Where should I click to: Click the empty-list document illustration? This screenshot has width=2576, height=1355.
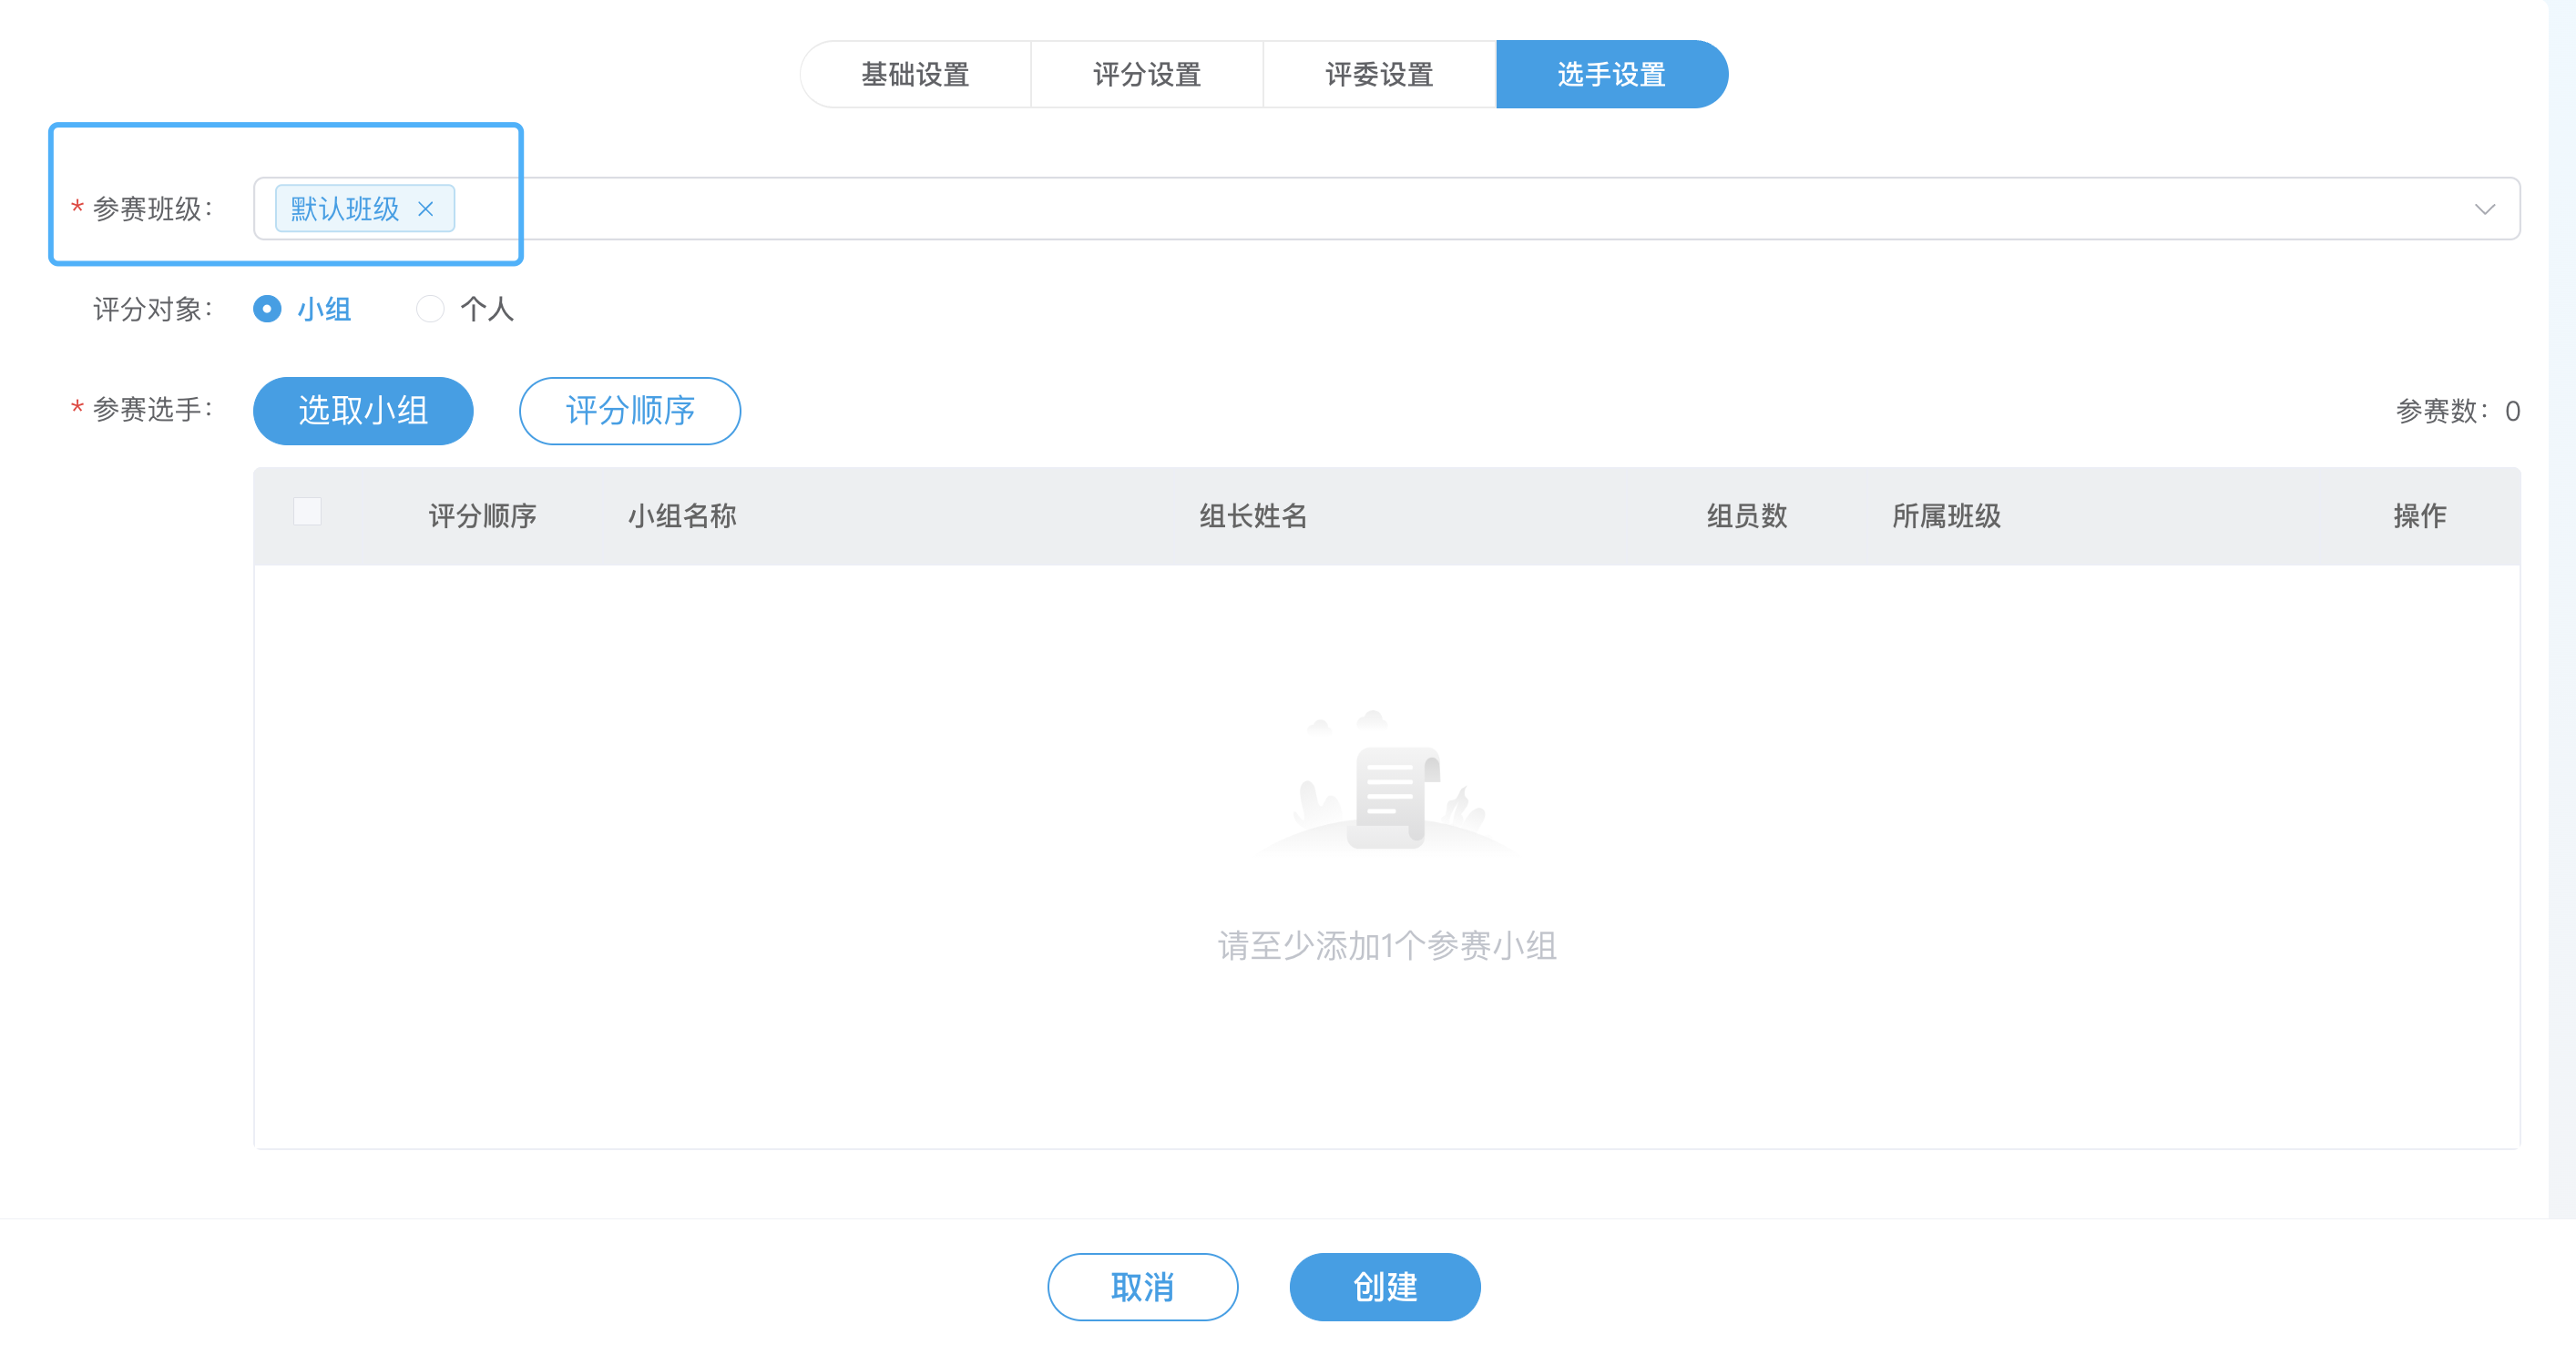point(1387,785)
